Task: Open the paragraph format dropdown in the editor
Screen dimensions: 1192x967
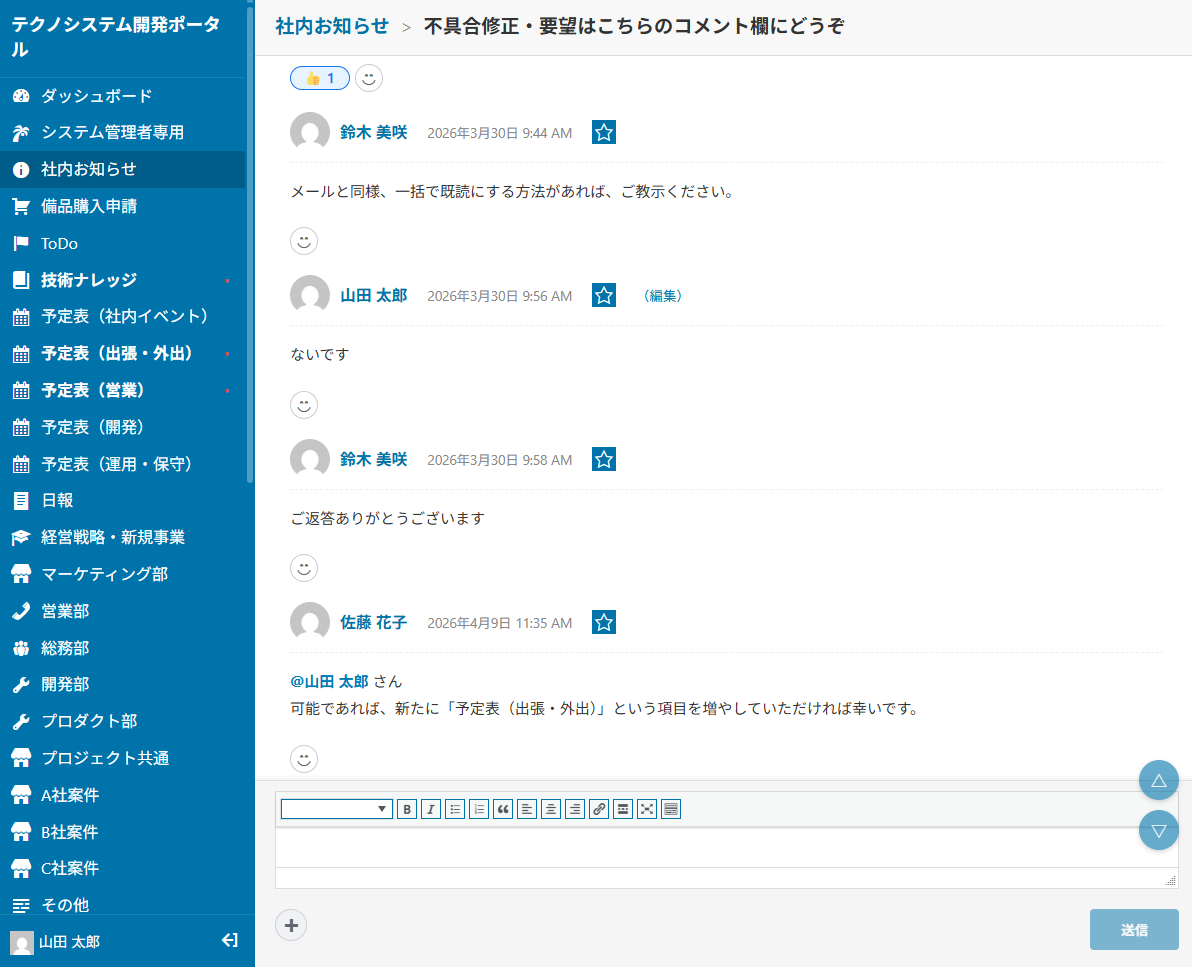Action: click(x=336, y=809)
